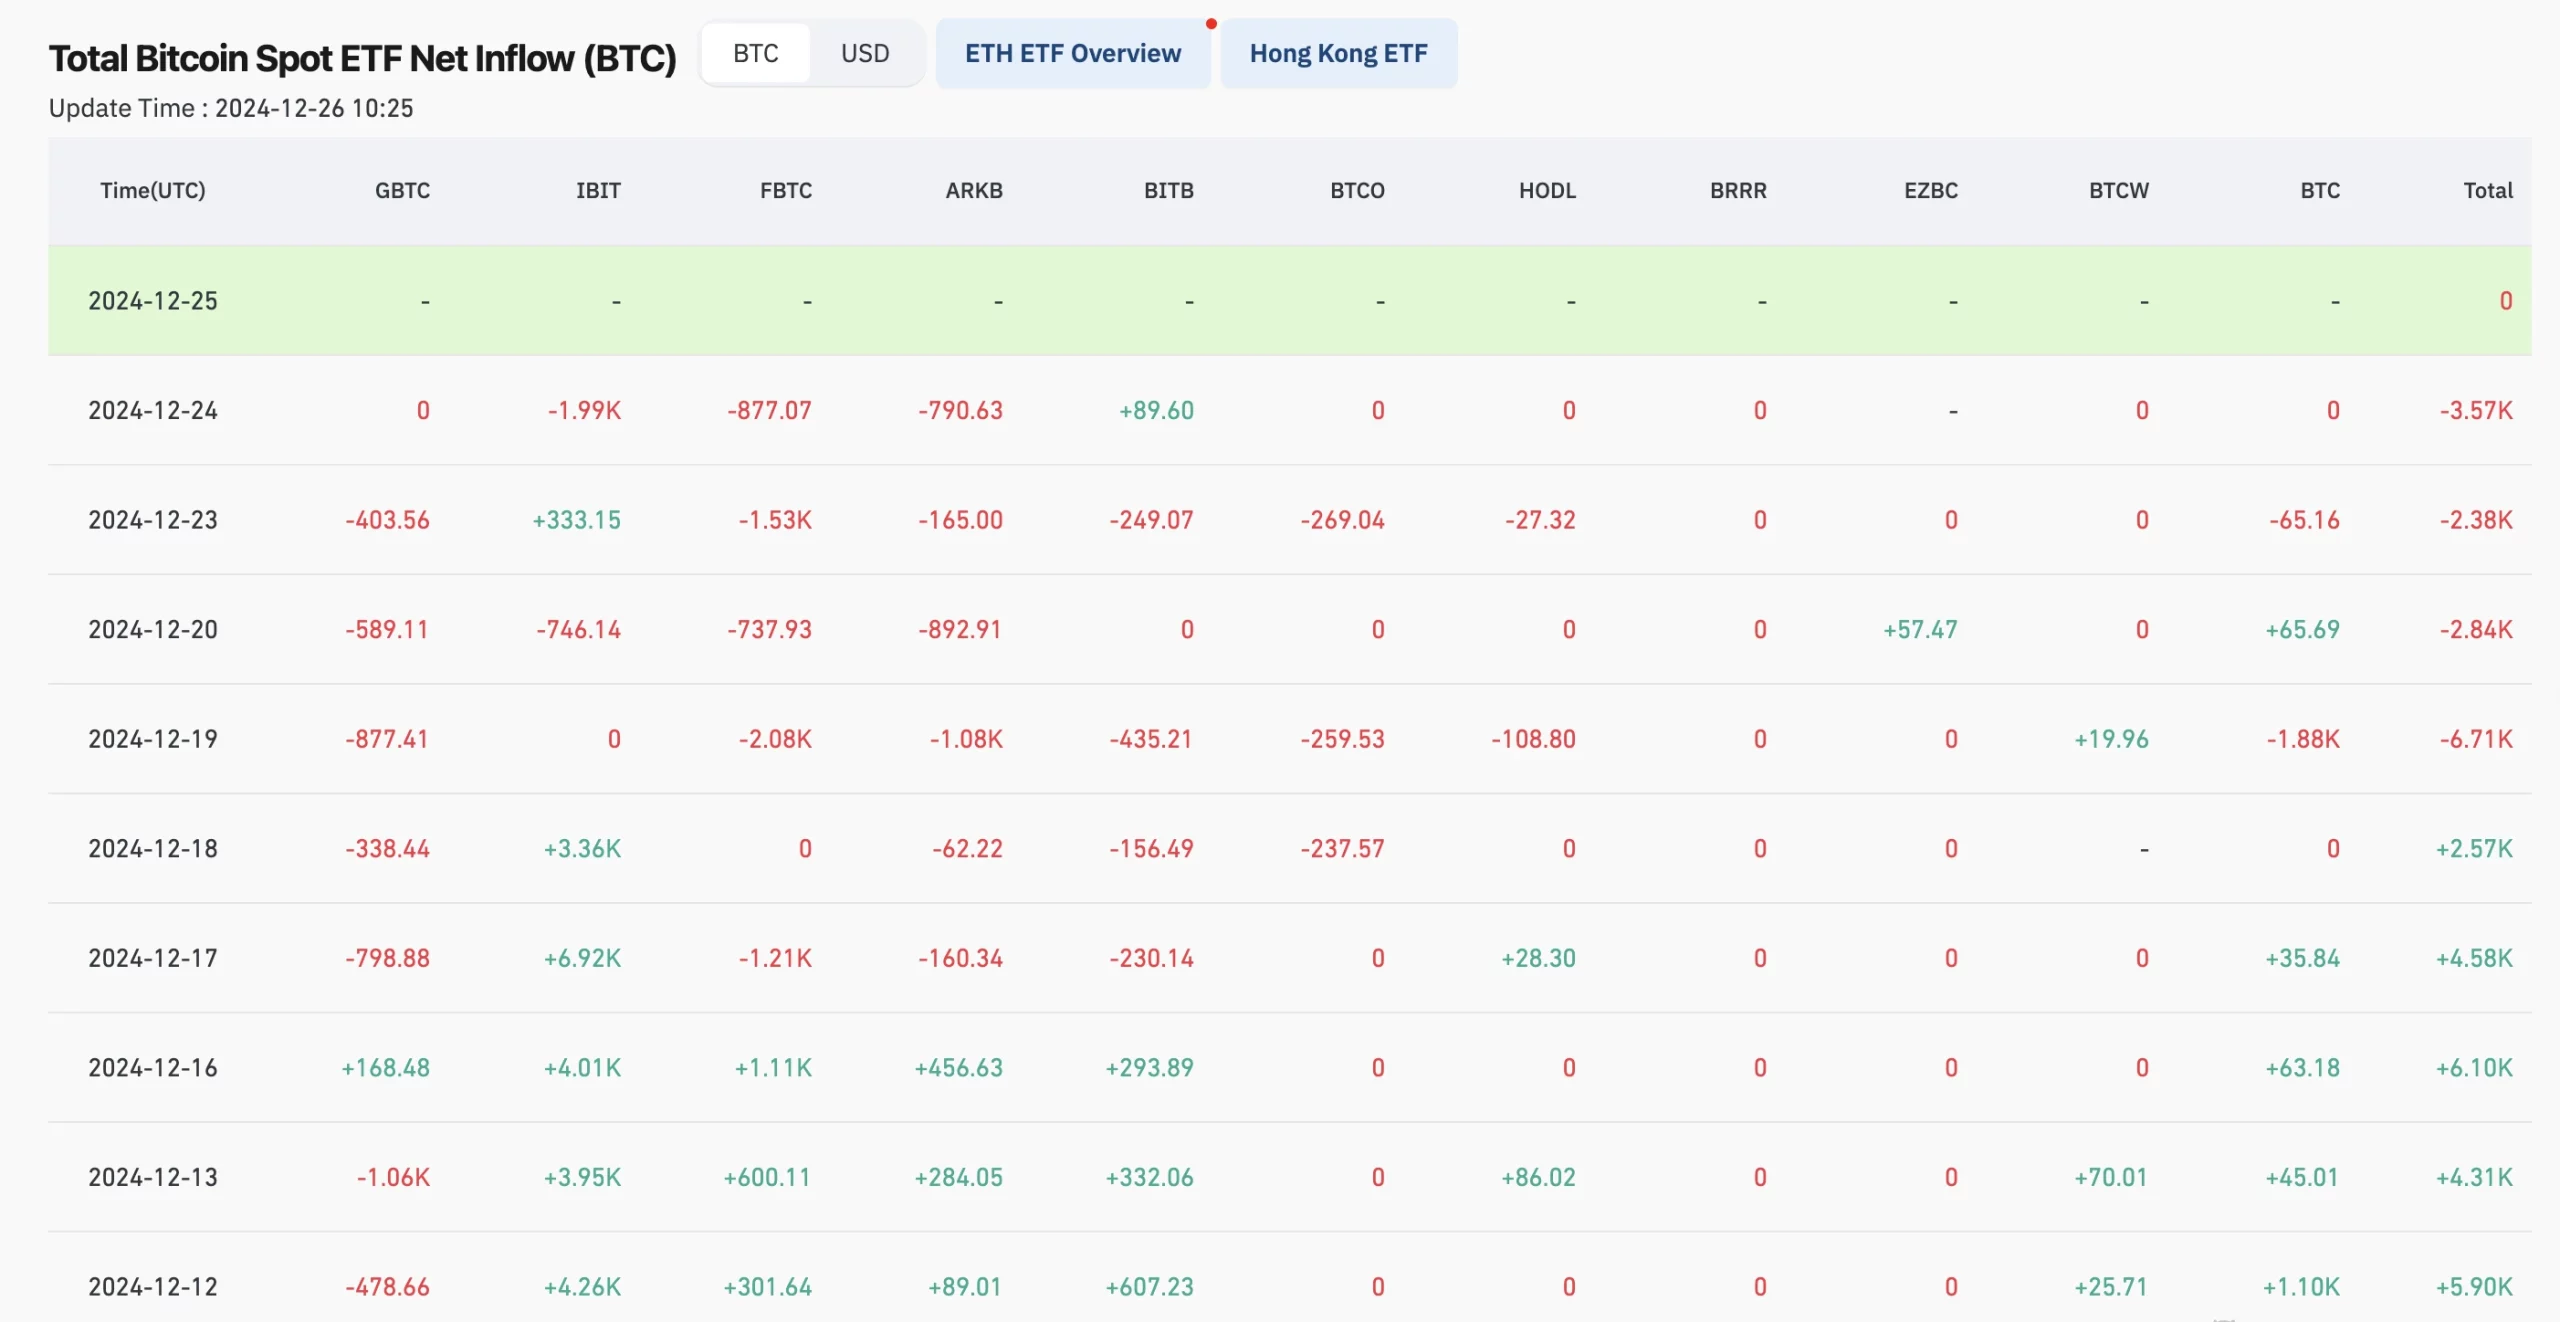Open the Hong Kong ETF tab
This screenshot has width=2560, height=1322.
coord(1338,53)
